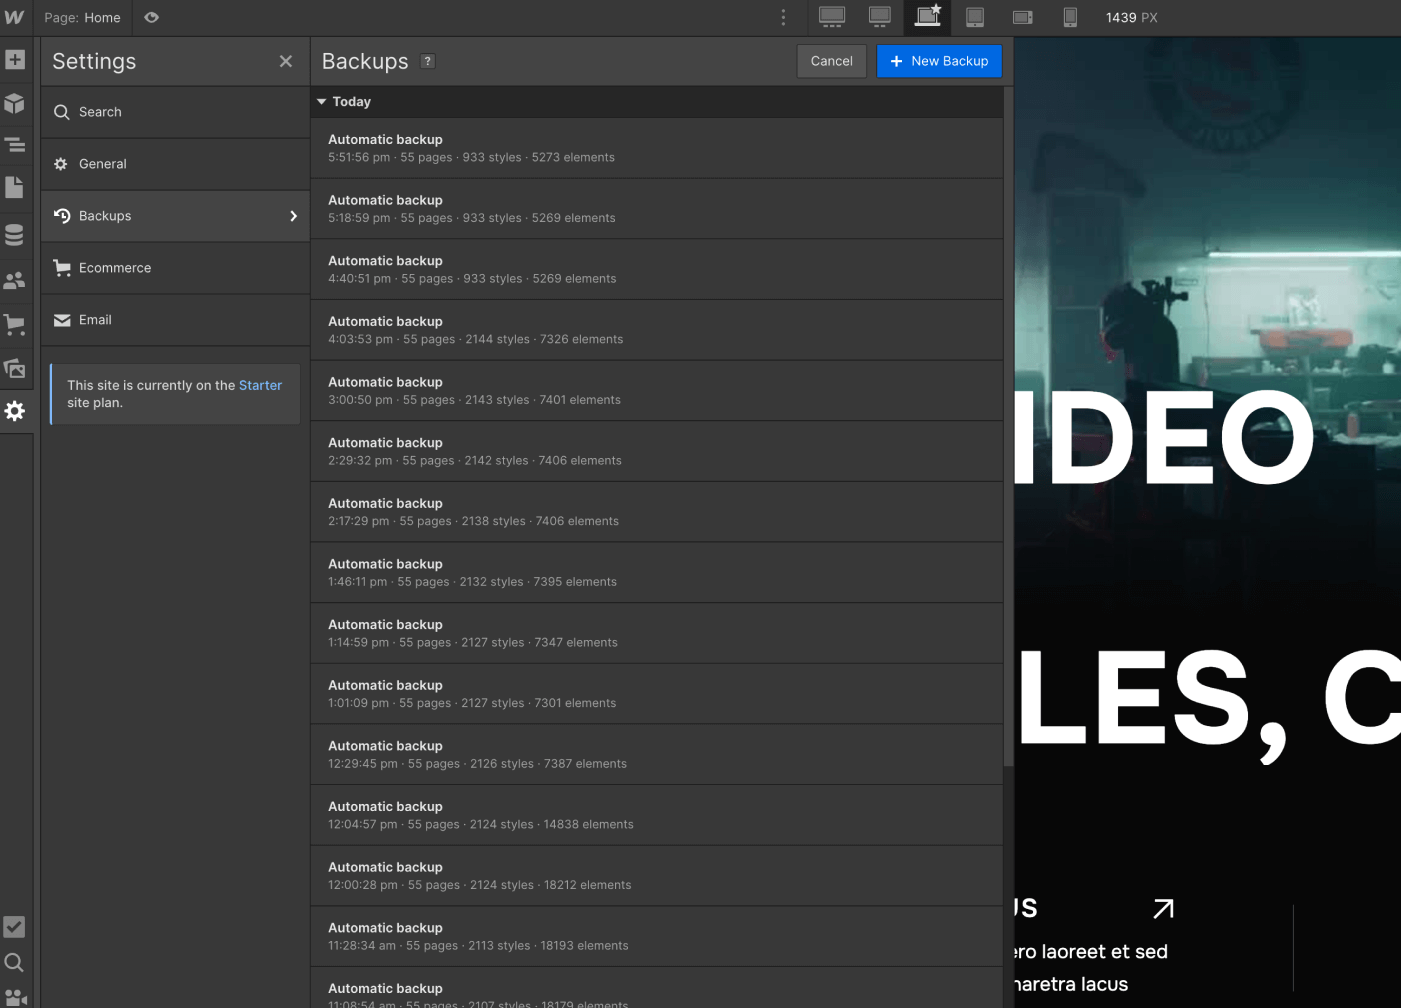Click the Webflow logo menu
Image resolution: width=1401 pixels, height=1008 pixels.
tap(15, 17)
